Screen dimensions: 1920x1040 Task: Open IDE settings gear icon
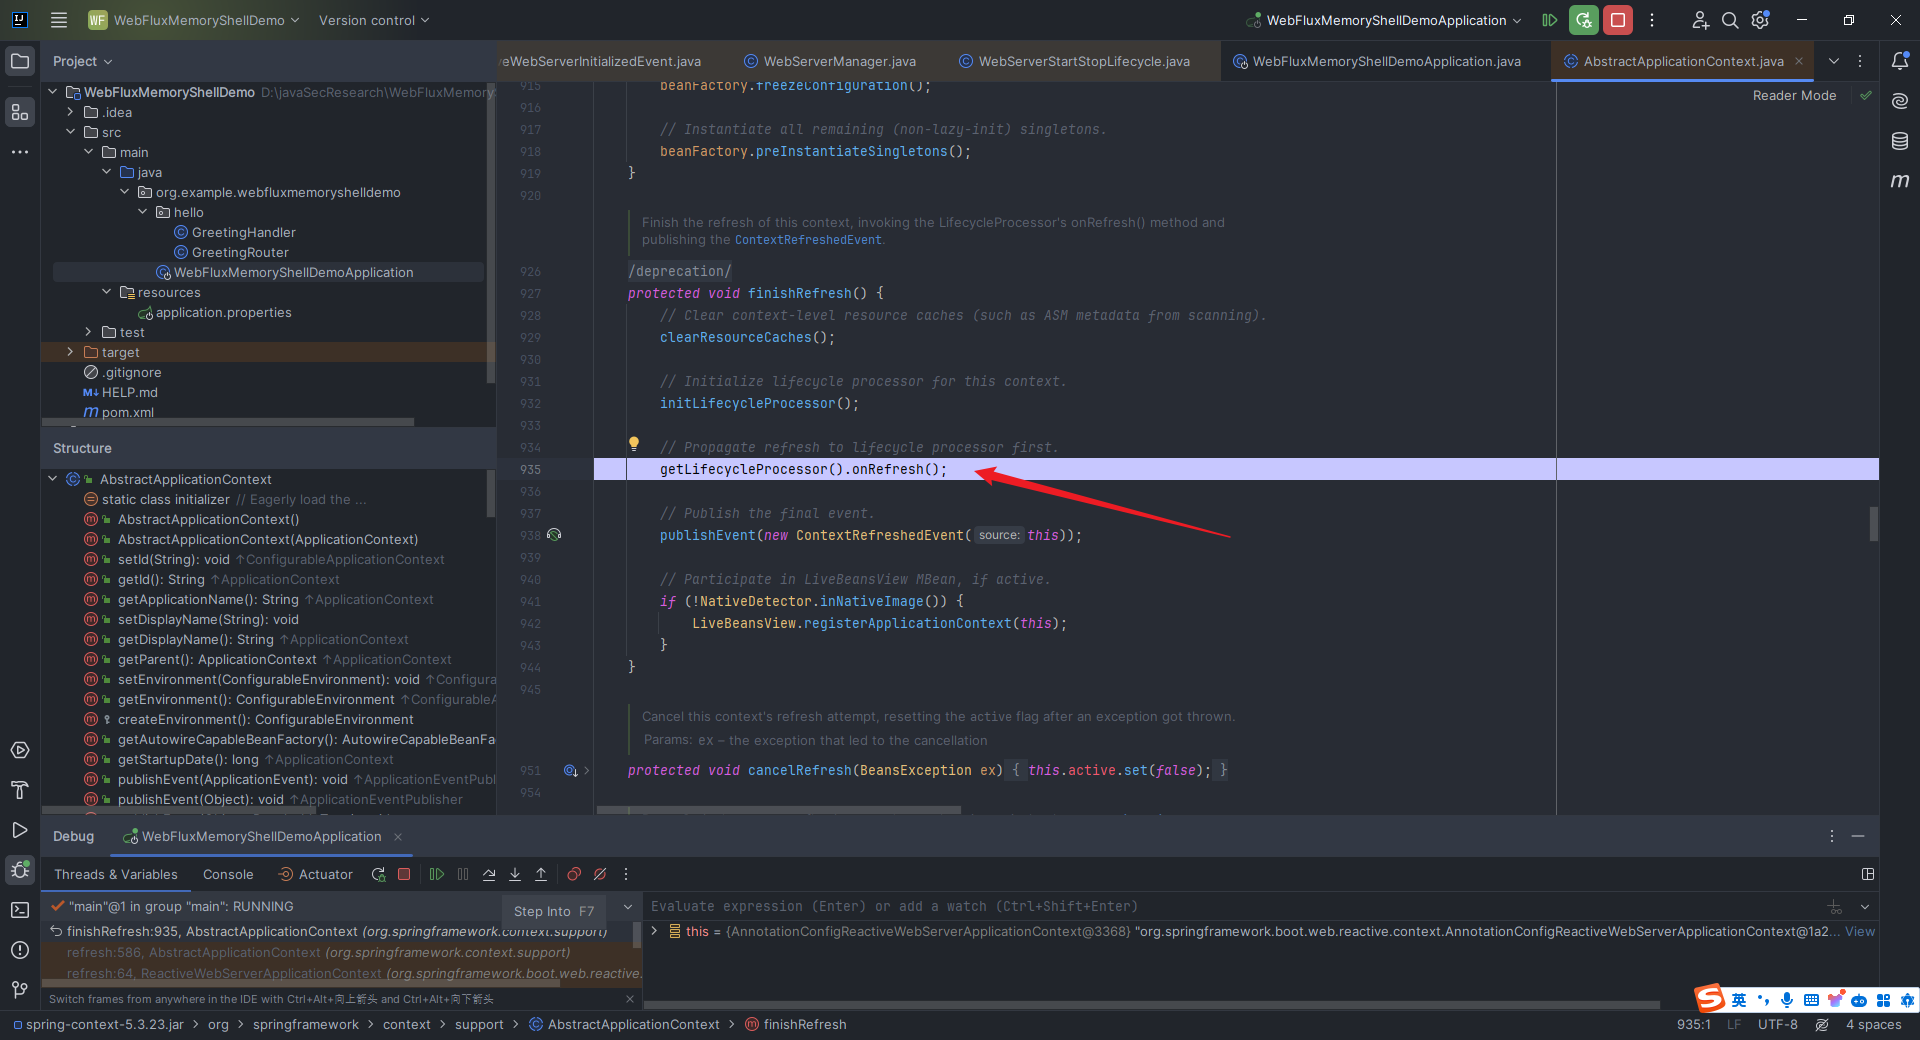[x=1761, y=20]
